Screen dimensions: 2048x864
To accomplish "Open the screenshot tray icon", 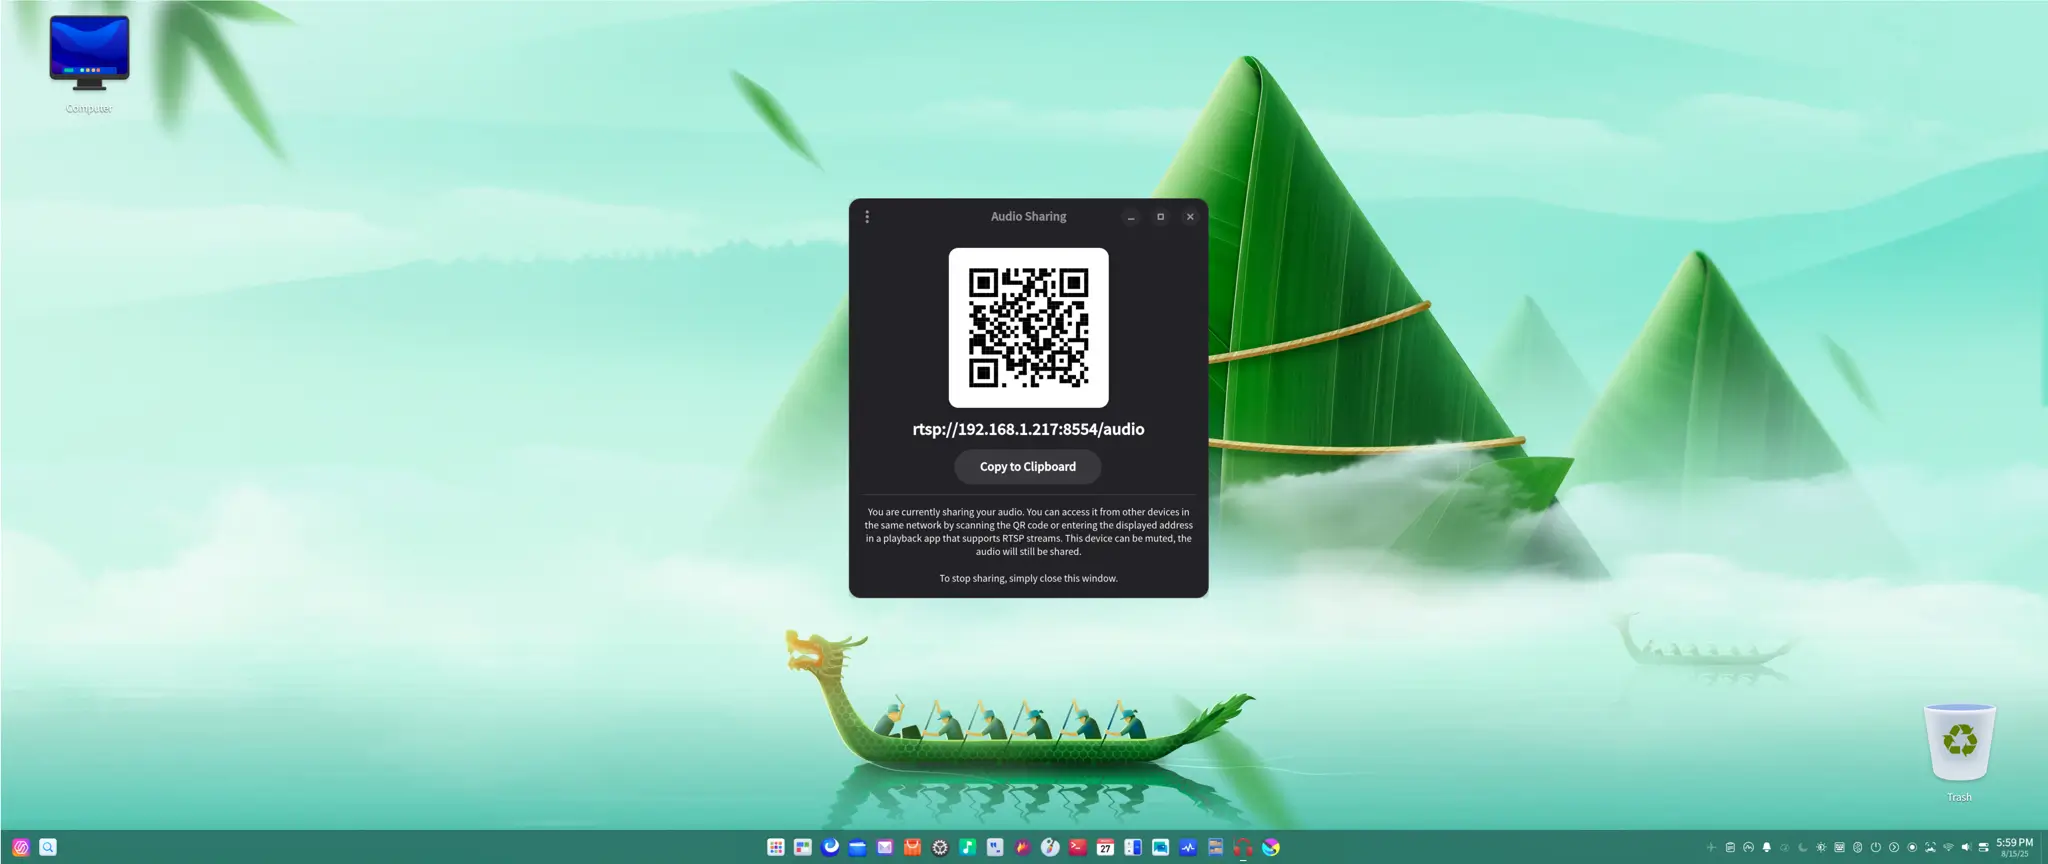I will (x=1930, y=848).
